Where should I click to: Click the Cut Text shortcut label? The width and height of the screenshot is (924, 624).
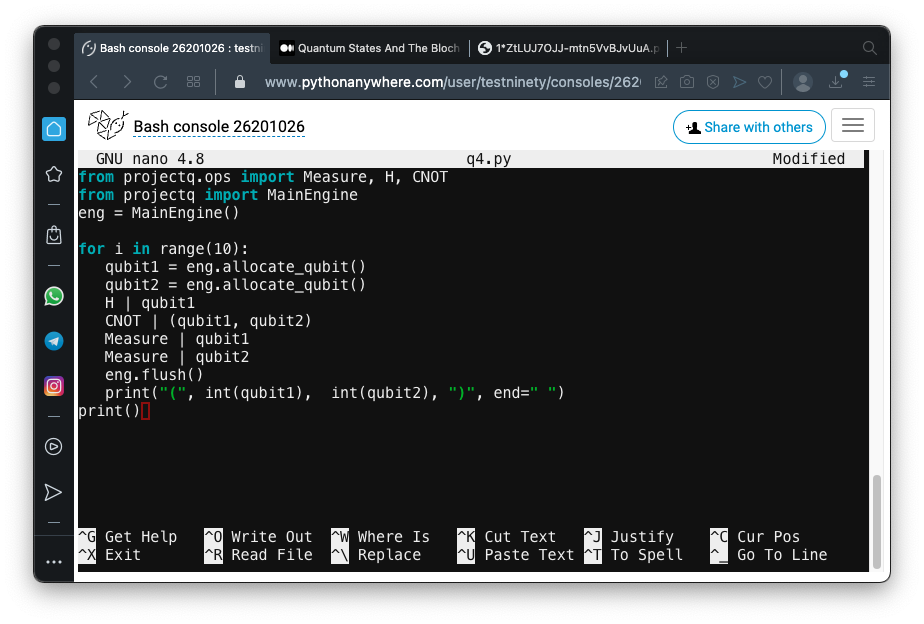(x=520, y=537)
